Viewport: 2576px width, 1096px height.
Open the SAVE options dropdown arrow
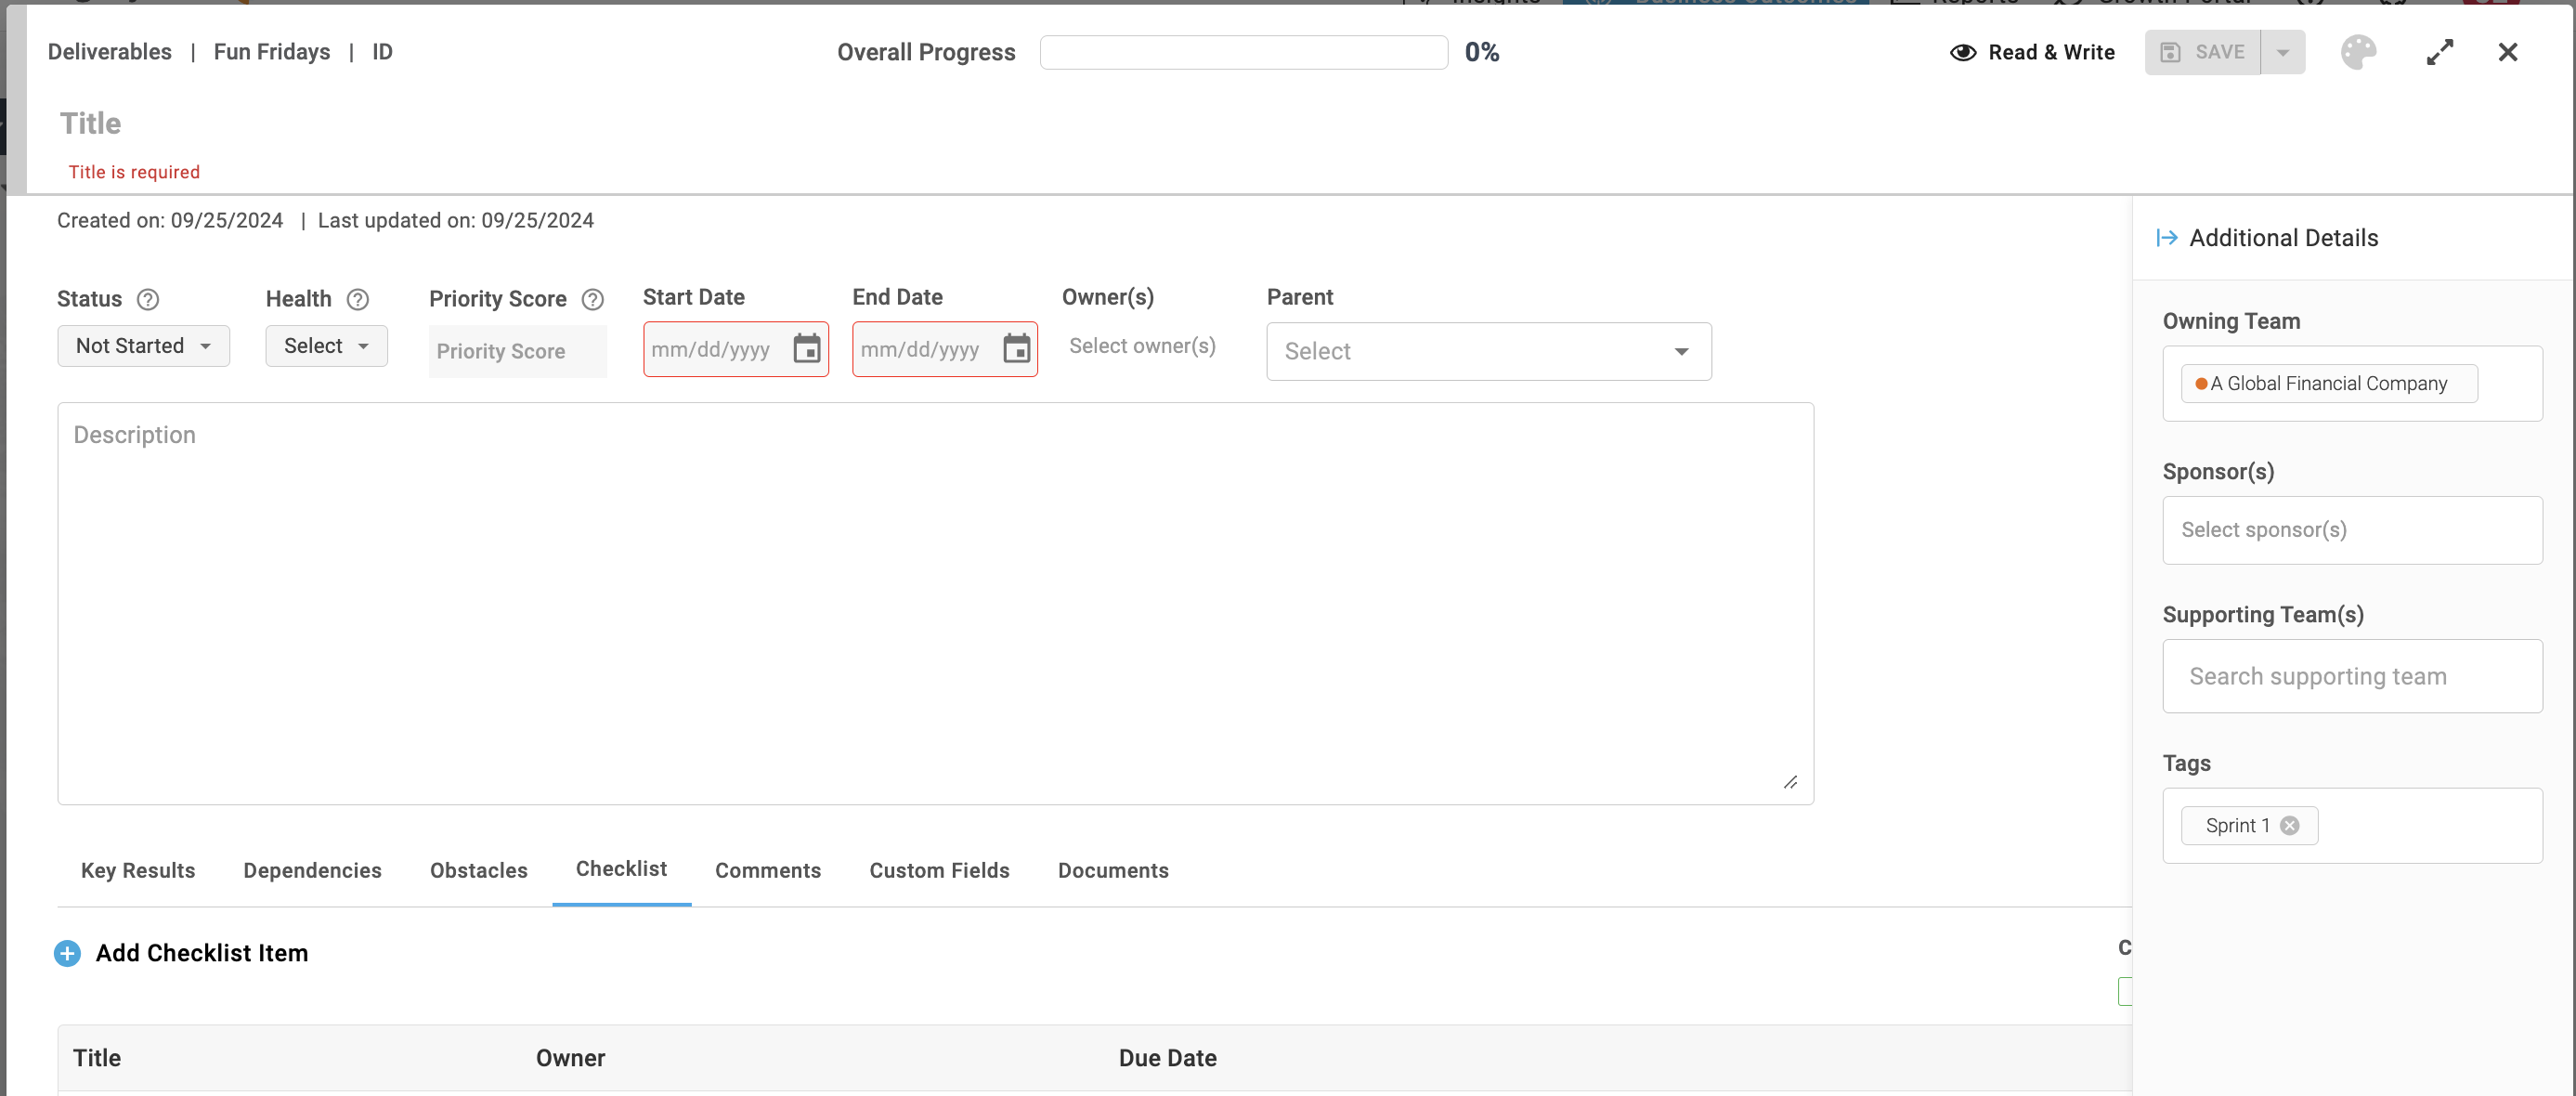point(2282,52)
